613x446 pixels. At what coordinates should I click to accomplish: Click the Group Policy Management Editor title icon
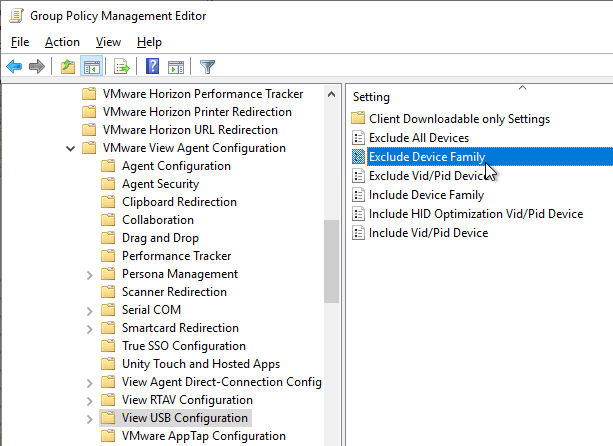(x=16, y=16)
